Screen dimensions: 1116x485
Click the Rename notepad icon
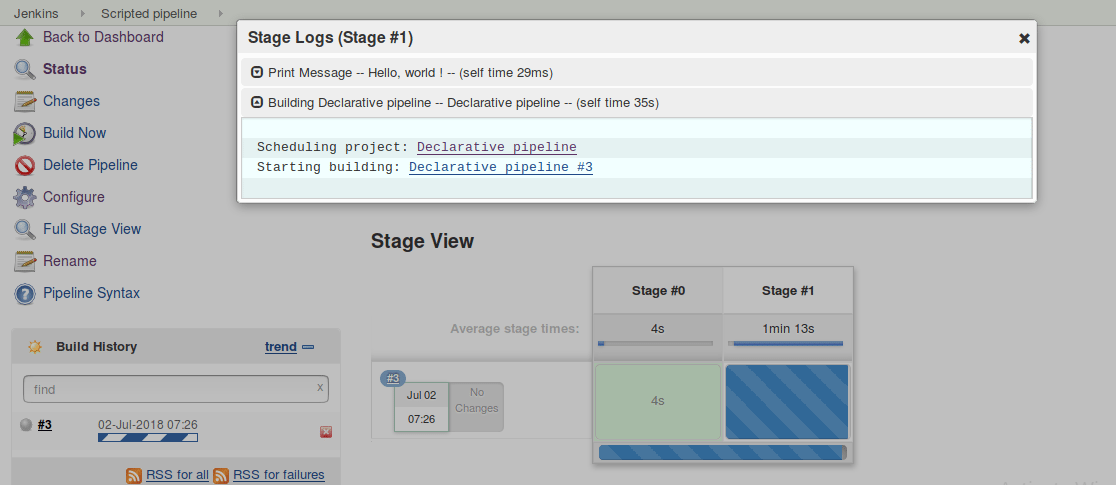point(24,261)
